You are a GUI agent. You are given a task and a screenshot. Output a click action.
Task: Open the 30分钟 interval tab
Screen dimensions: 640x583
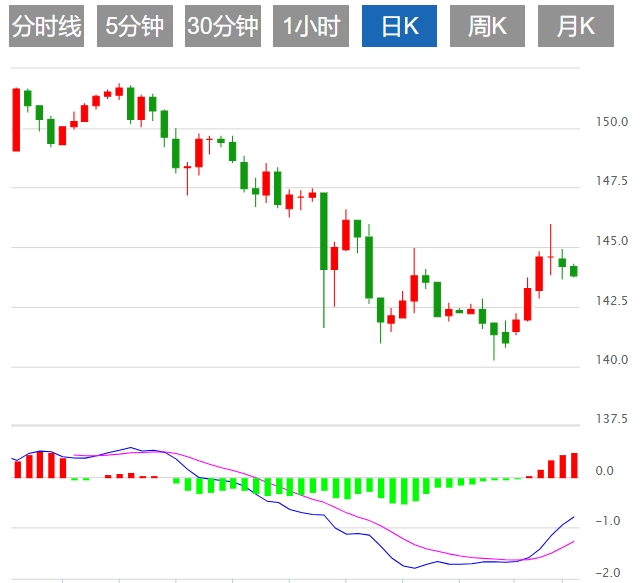point(222,26)
